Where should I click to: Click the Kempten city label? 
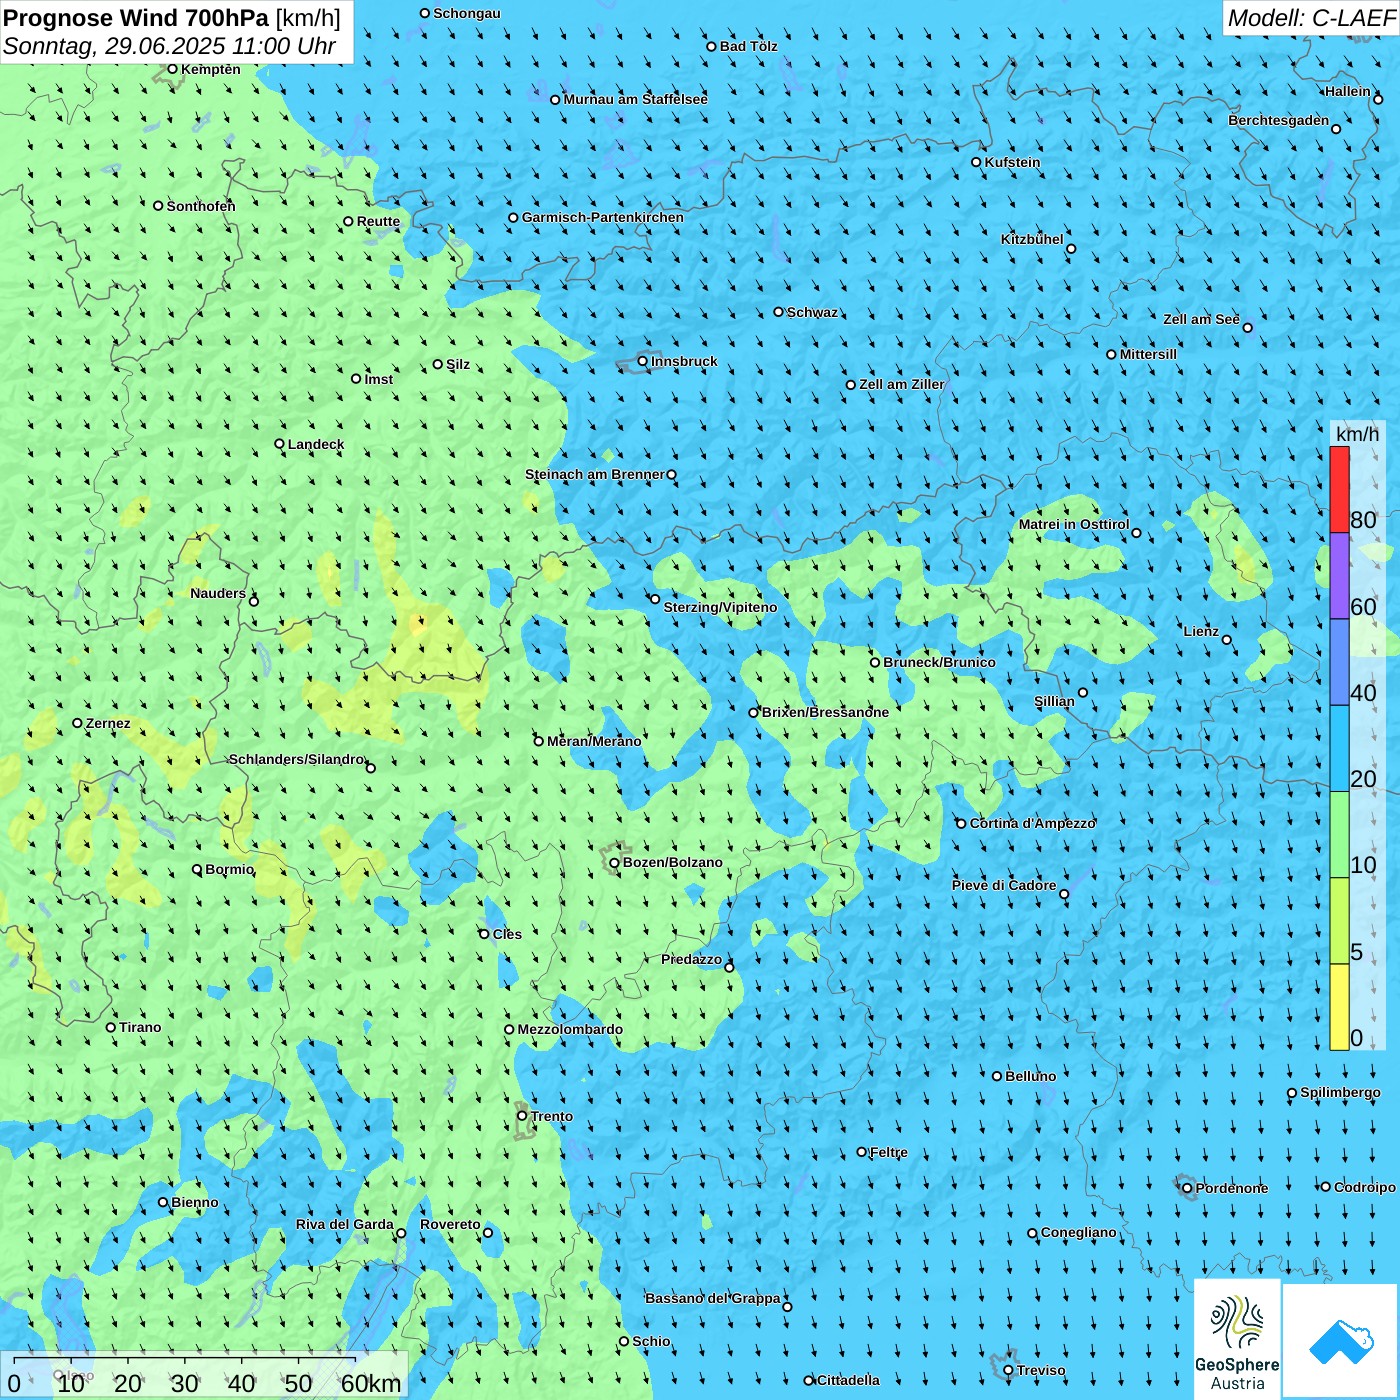(x=210, y=69)
